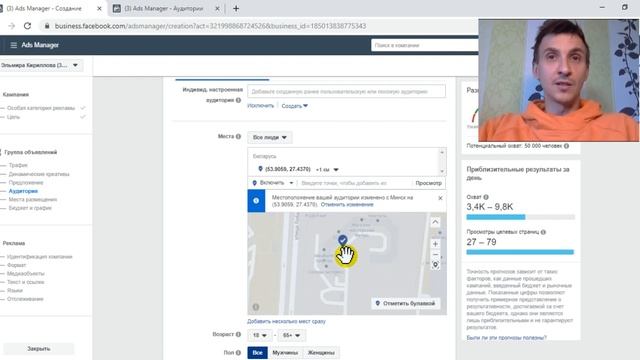Zoom in on the map
This screenshot has height=360, width=640.
coord(435,244)
